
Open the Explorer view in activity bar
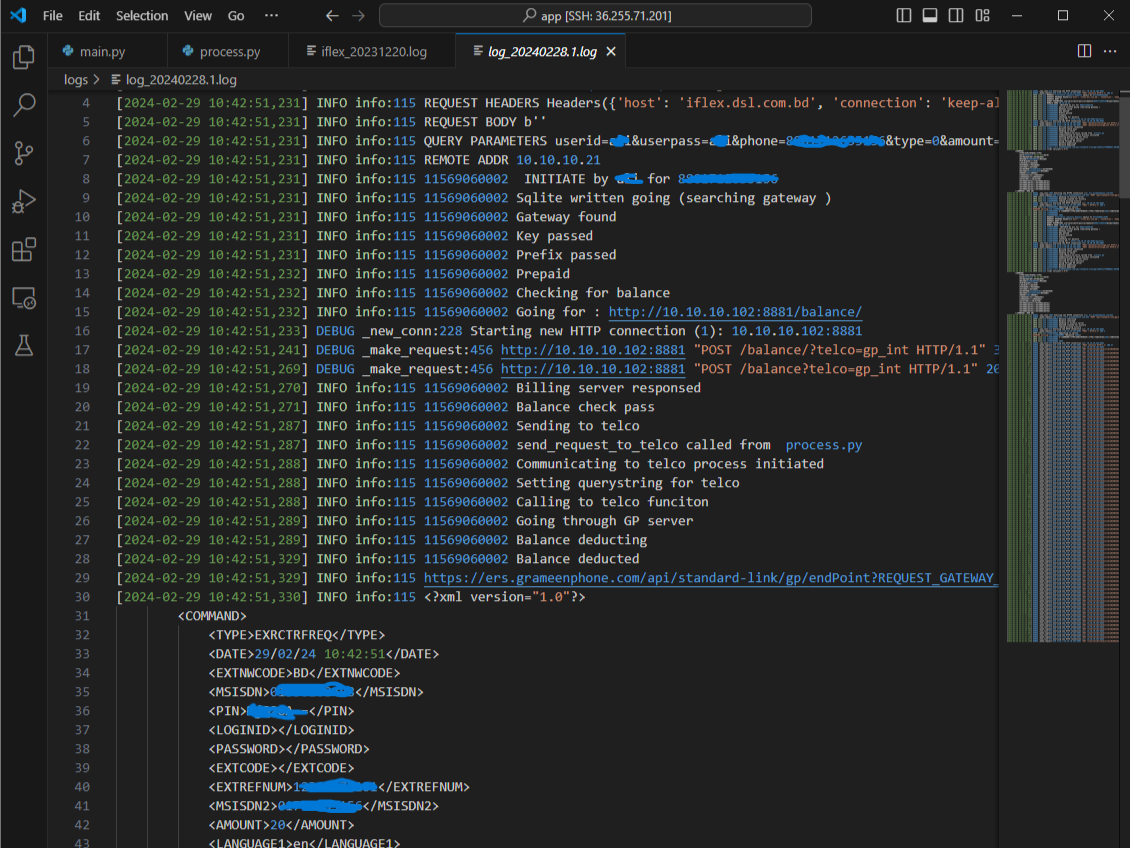(23, 58)
